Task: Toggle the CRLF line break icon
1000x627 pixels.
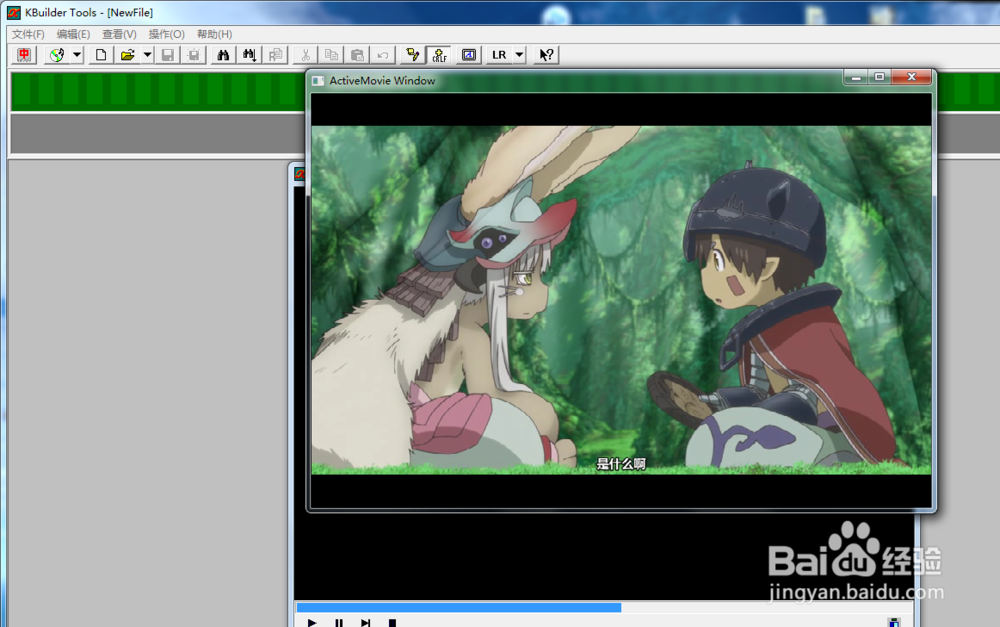Action: pyautogui.click(x=439, y=55)
